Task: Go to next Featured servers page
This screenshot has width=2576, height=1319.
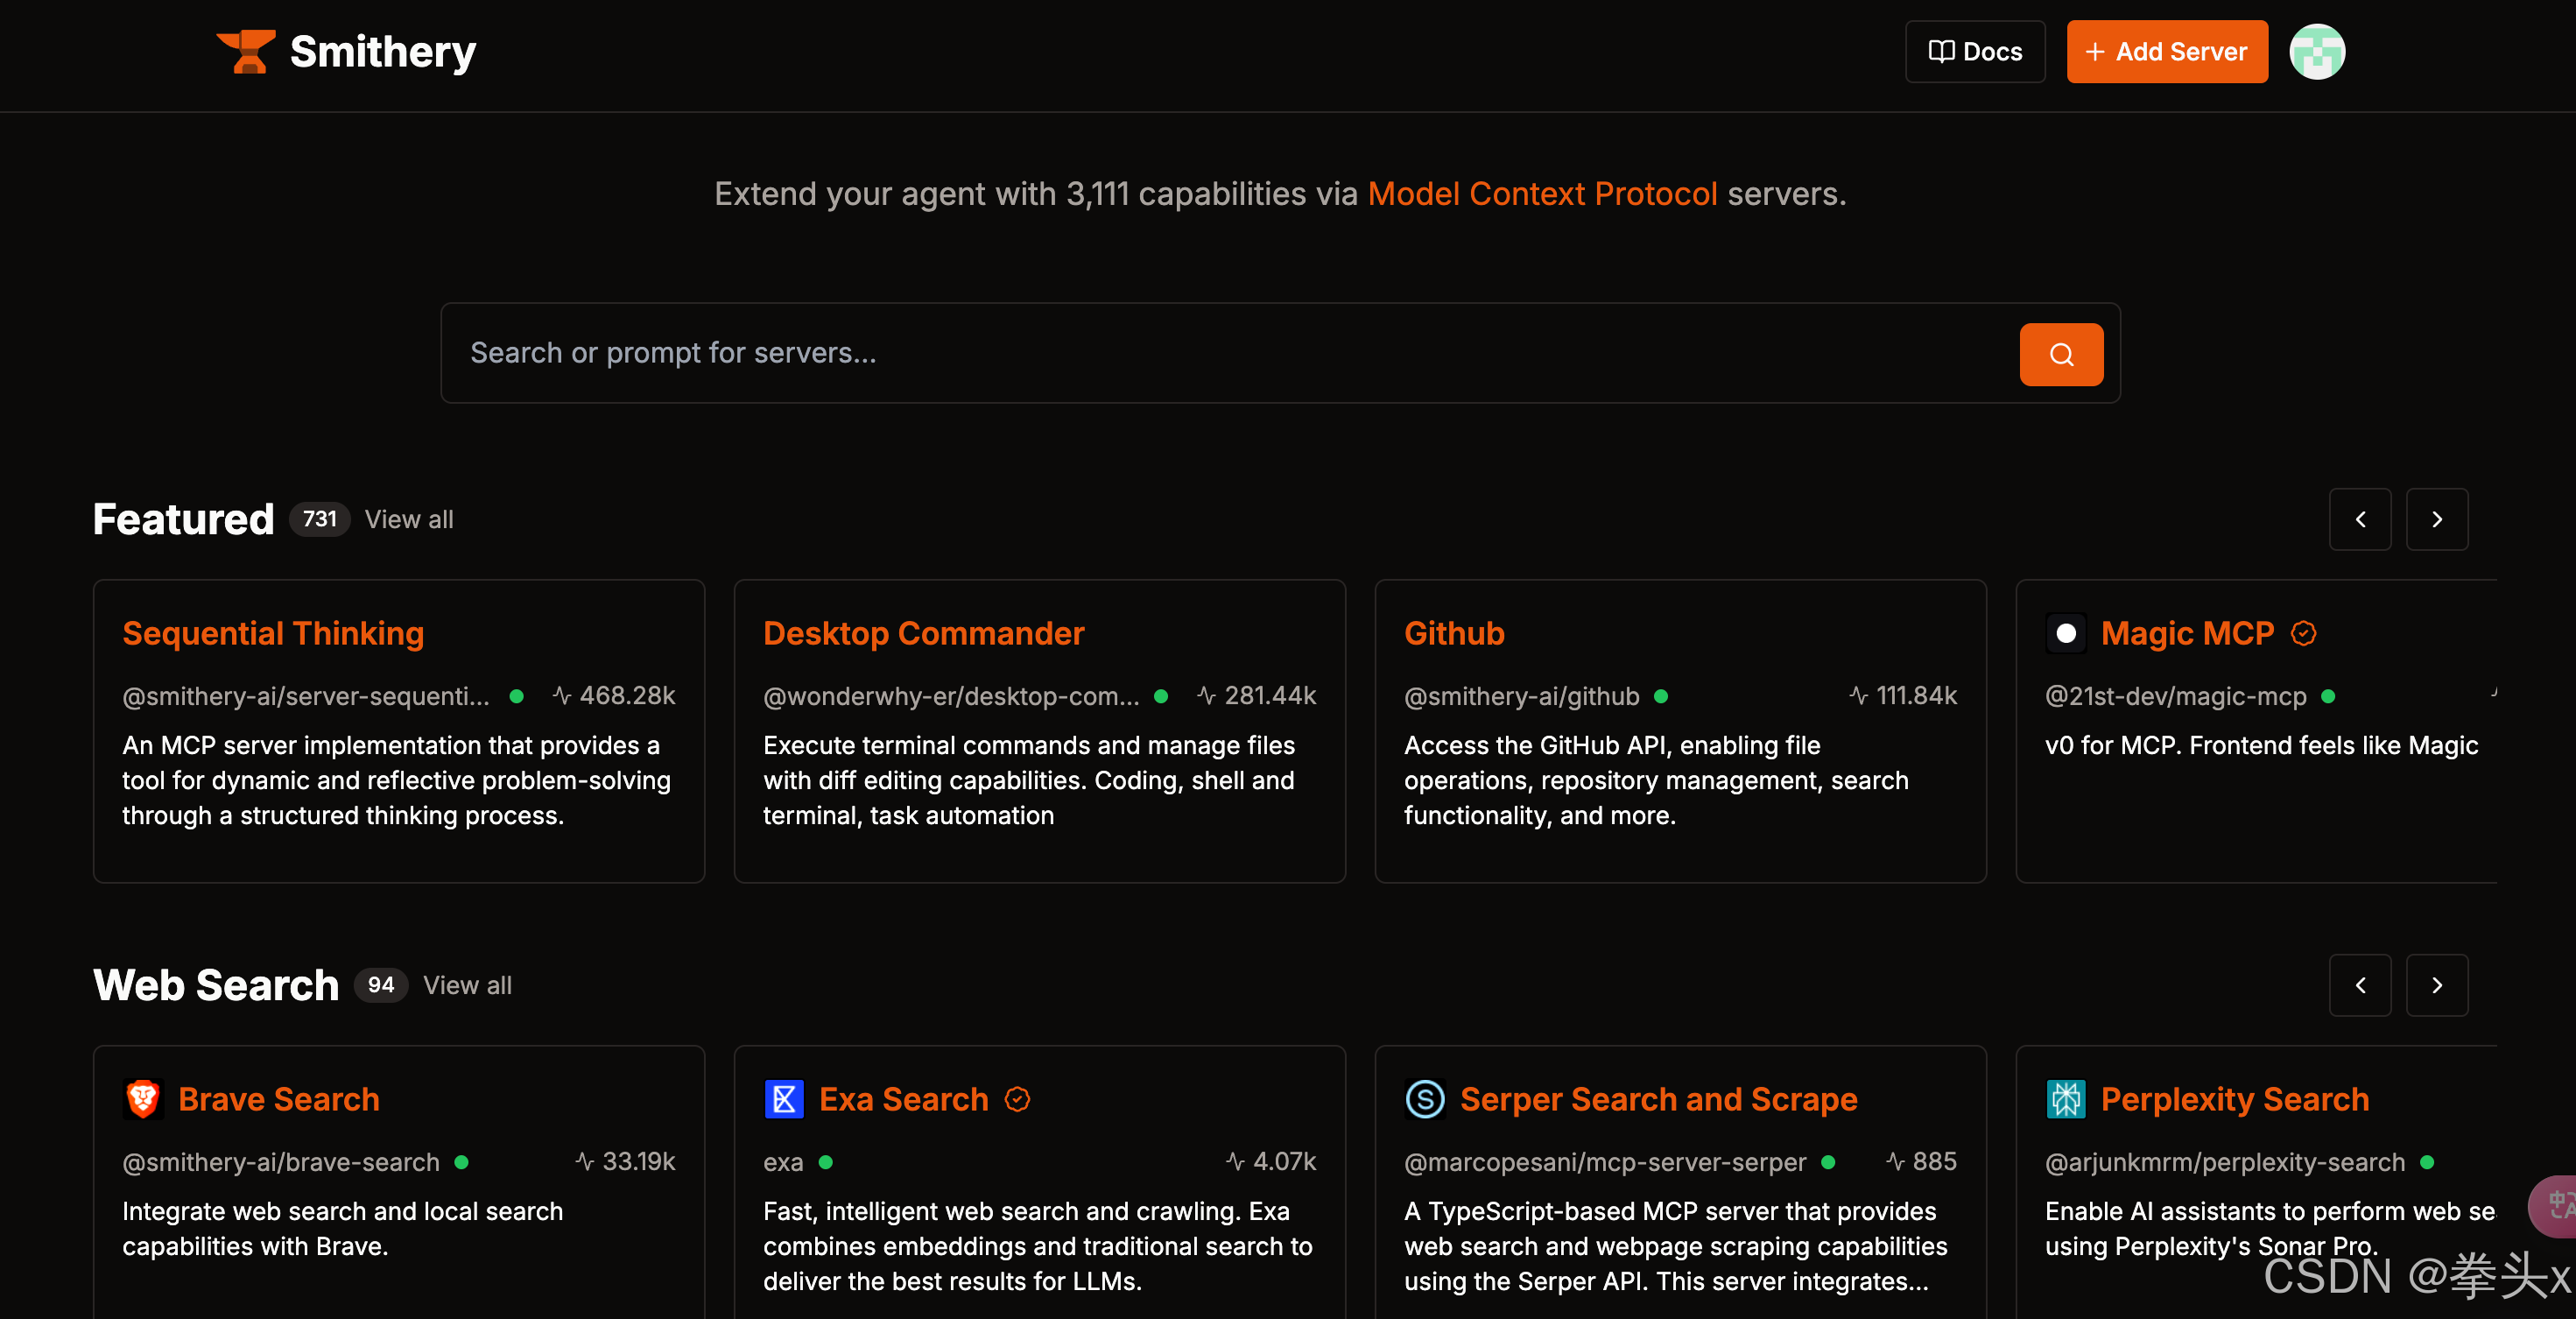Action: [x=2436, y=519]
